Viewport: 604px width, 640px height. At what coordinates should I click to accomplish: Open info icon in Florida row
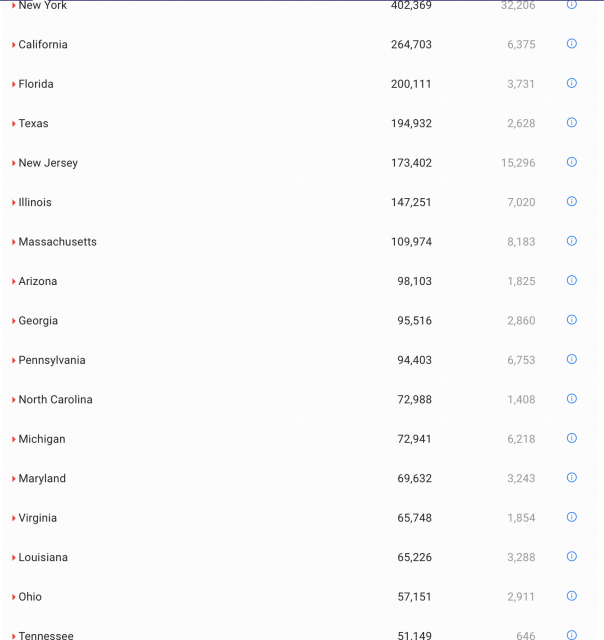point(572,83)
